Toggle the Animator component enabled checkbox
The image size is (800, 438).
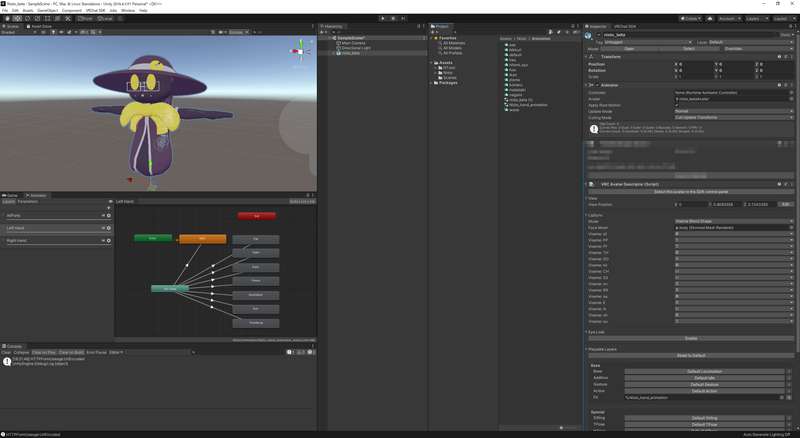pos(596,85)
